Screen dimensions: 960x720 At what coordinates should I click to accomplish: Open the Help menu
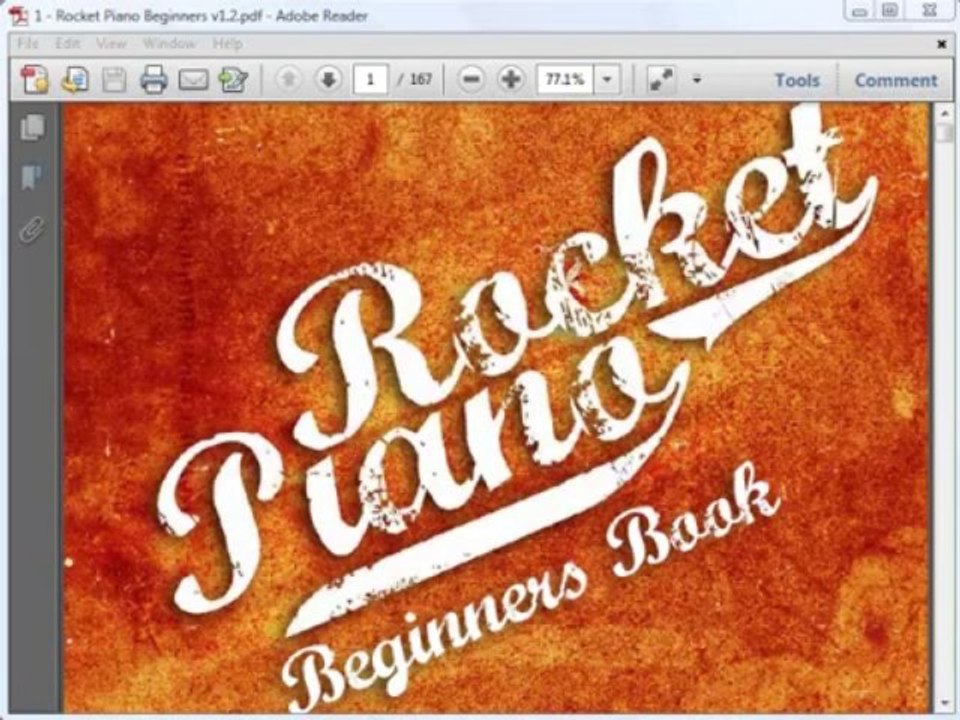coord(228,43)
